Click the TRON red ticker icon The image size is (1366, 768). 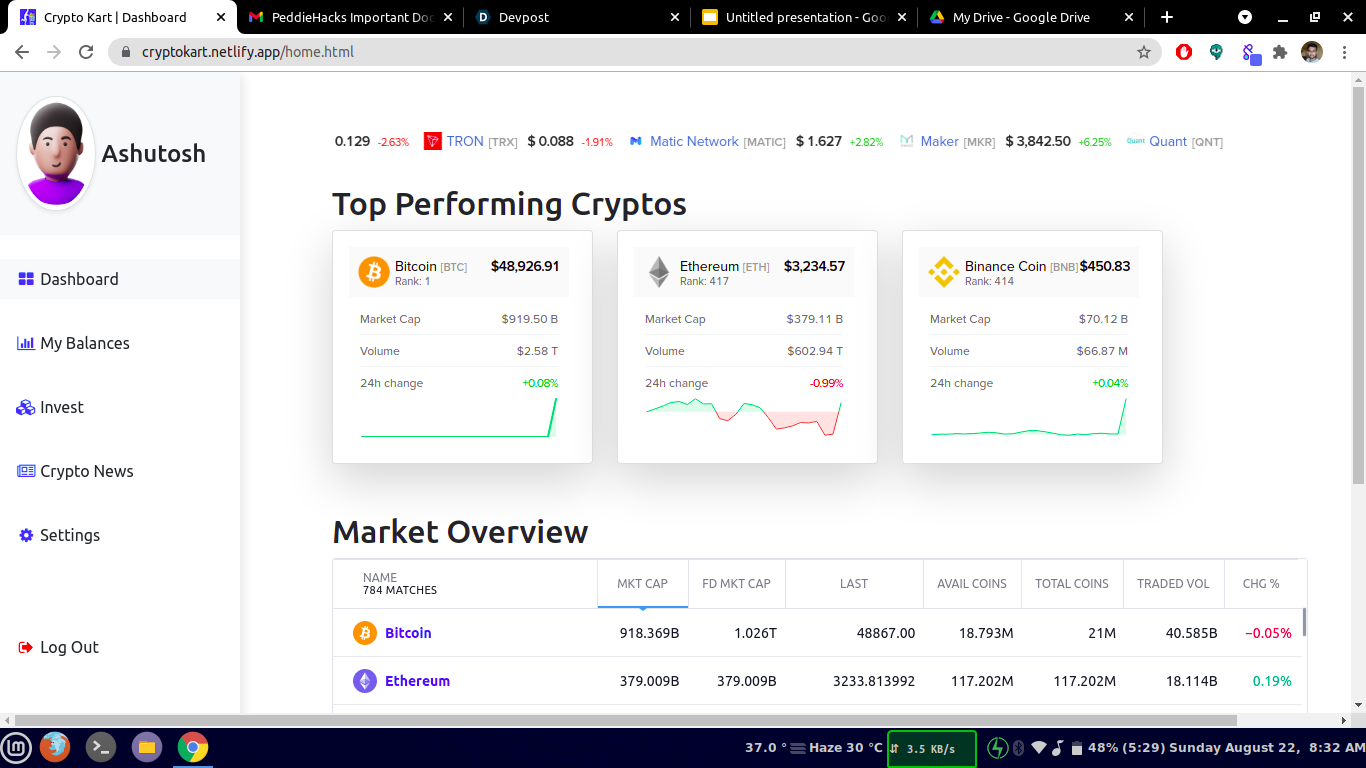pyautogui.click(x=433, y=141)
